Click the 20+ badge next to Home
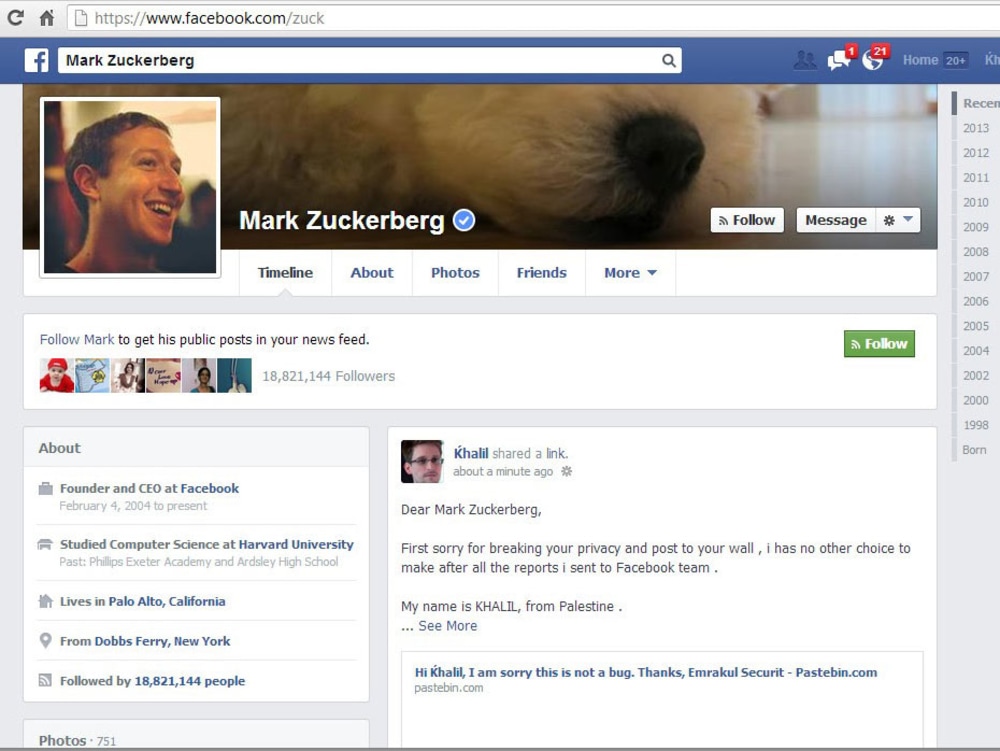1000x751 pixels. tap(955, 61)
